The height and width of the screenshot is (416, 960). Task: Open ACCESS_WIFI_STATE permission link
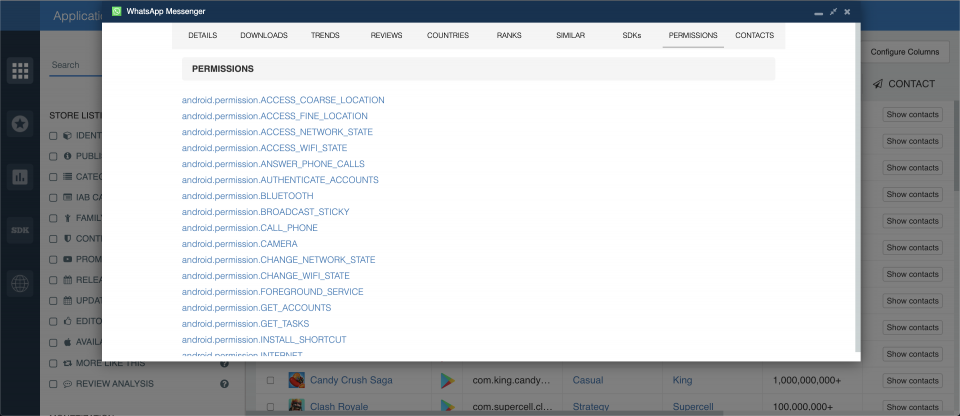pos(264,148)
